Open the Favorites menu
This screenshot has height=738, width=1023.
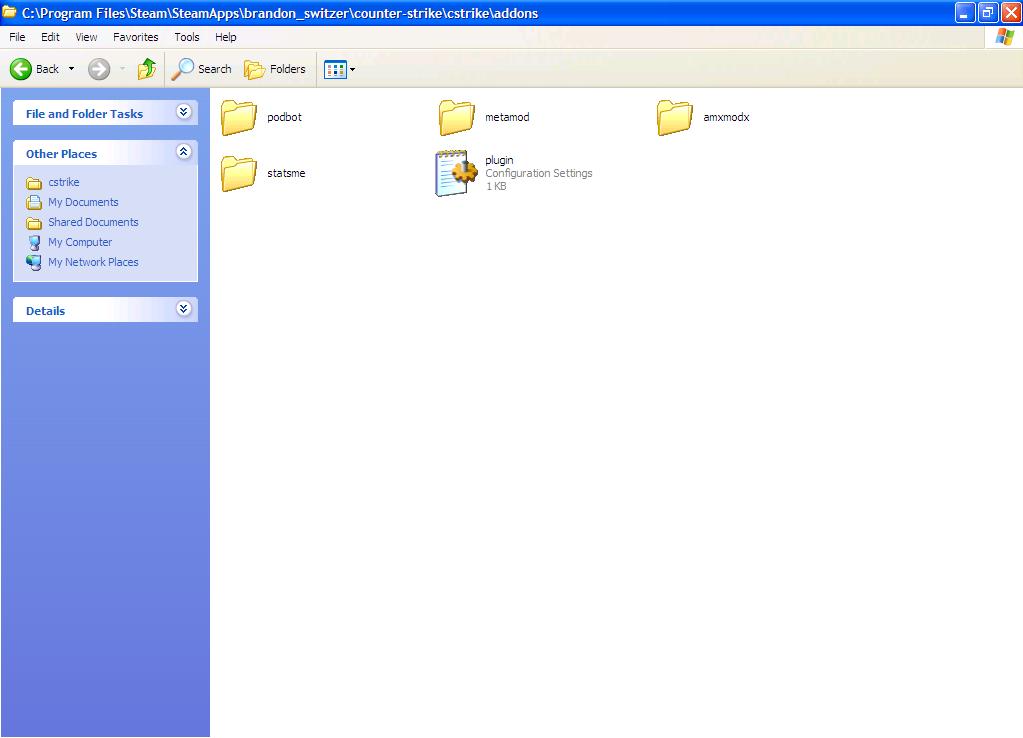[135, 37]
